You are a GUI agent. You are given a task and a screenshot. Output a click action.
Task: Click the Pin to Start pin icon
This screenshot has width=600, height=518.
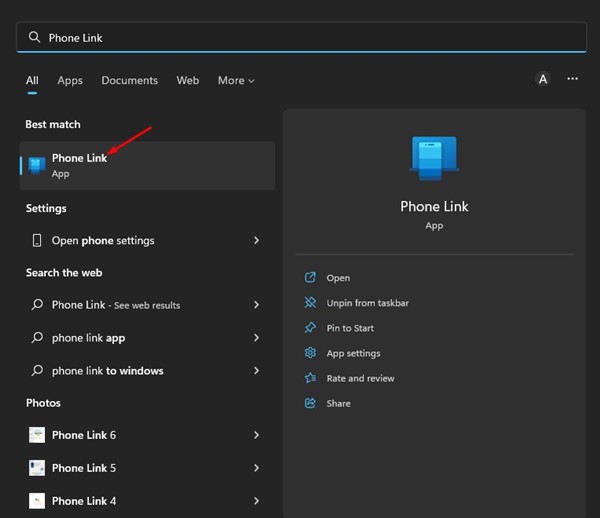click(310, 328)
